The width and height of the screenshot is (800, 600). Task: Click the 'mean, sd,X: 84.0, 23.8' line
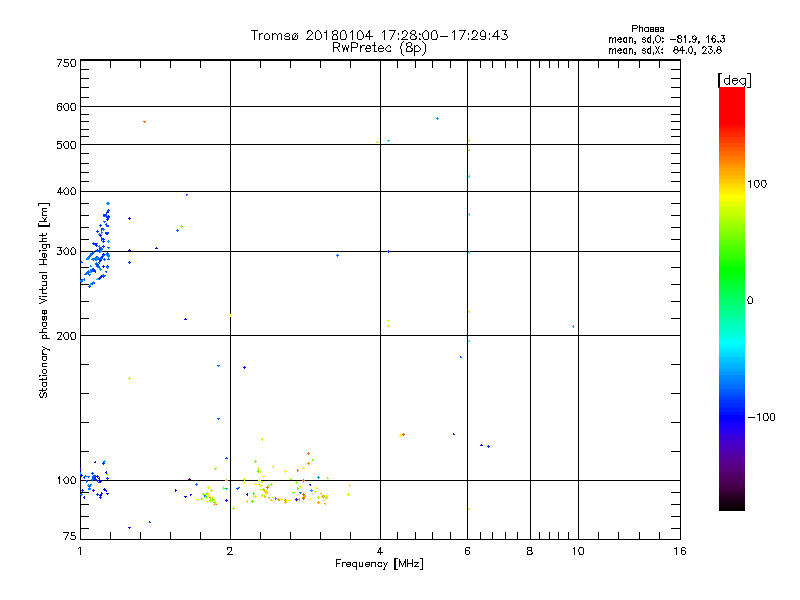pyautogui.click(x=665, y=50)
